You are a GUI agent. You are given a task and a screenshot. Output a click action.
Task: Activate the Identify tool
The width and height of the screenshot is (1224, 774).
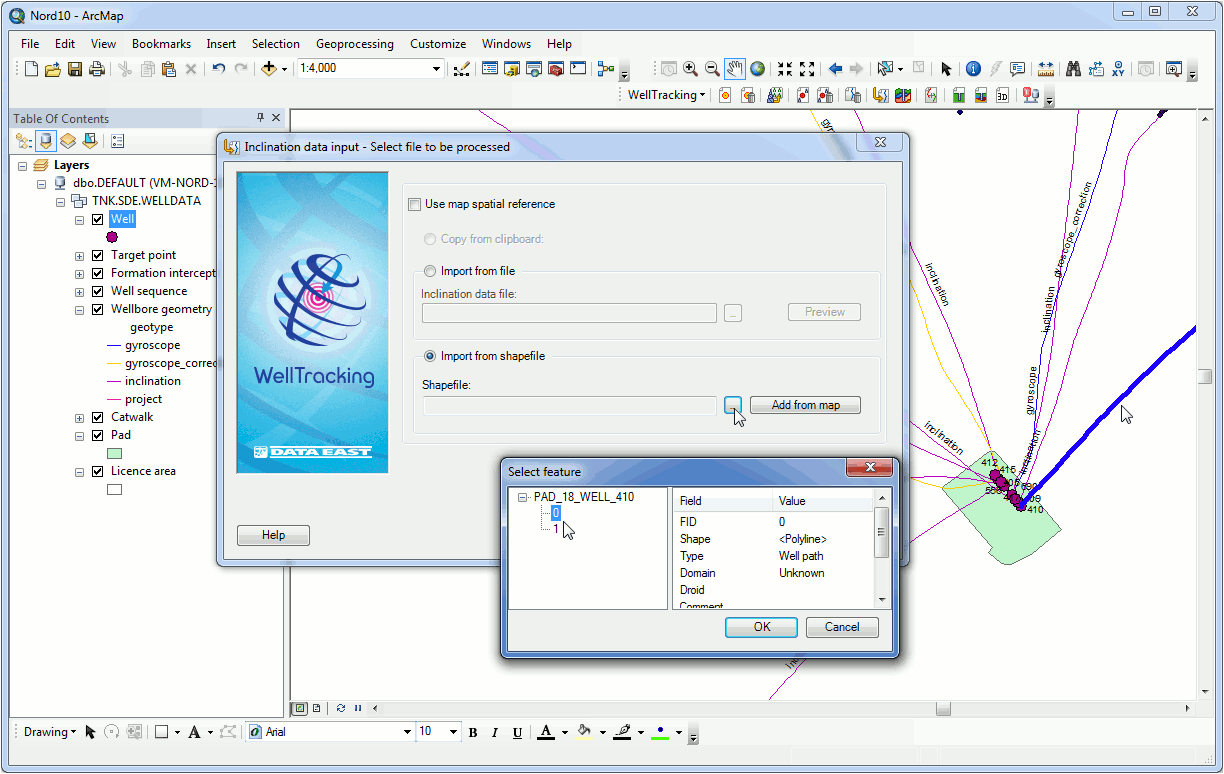(973, 69)
